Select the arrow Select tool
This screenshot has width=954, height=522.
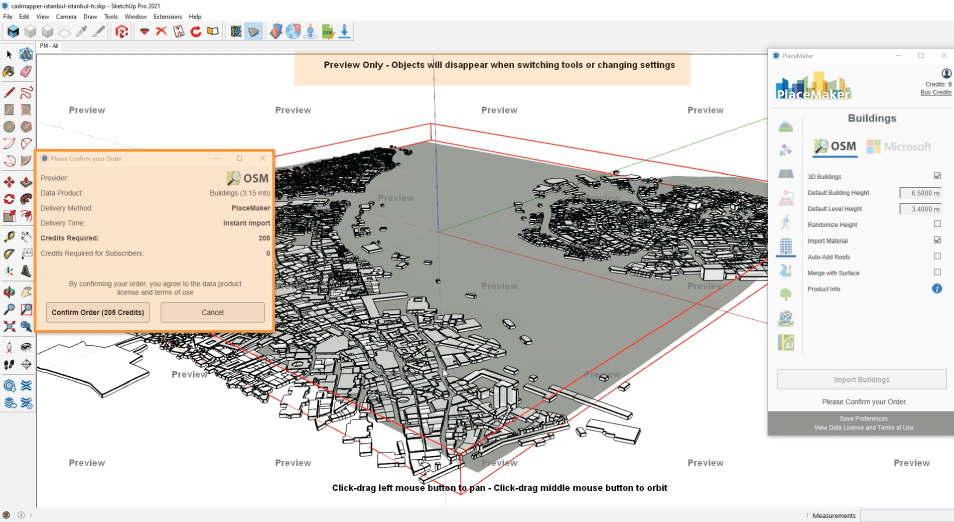9,55
